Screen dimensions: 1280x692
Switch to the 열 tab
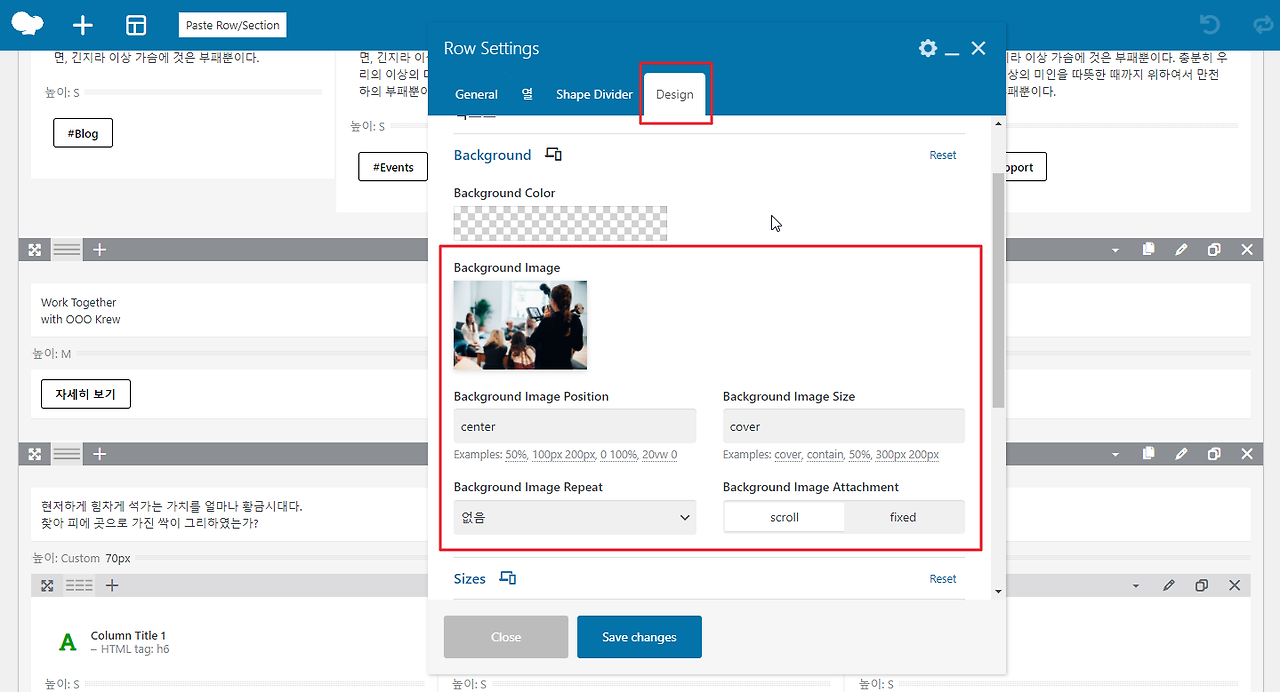pos(527,94)
